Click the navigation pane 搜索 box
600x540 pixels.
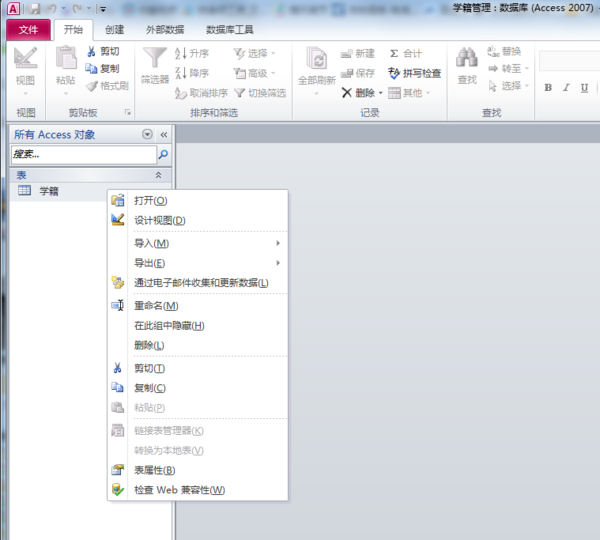point(84,154)
